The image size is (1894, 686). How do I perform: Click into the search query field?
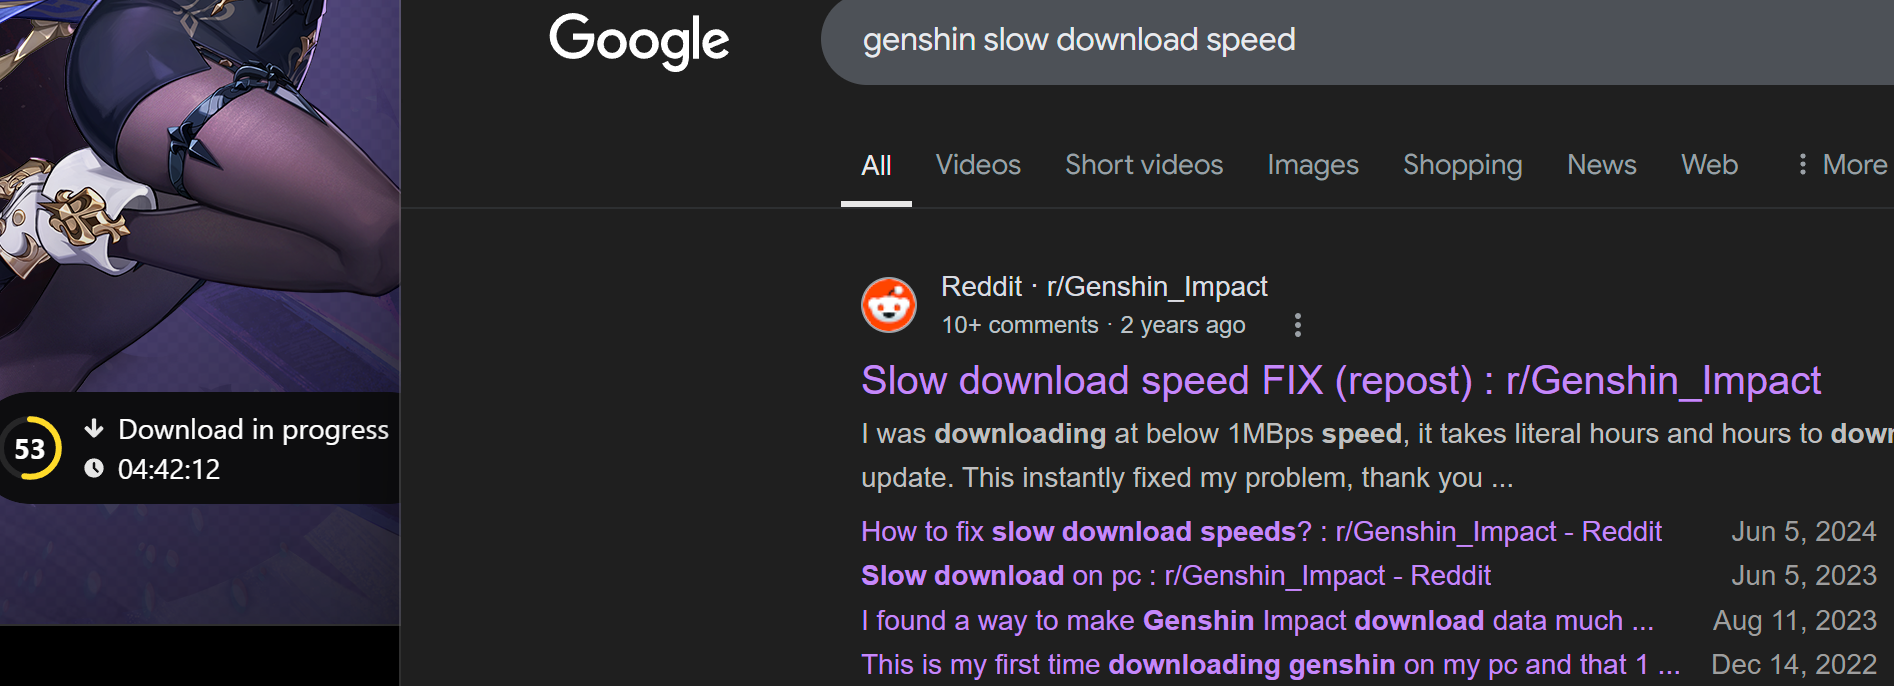1357,40
